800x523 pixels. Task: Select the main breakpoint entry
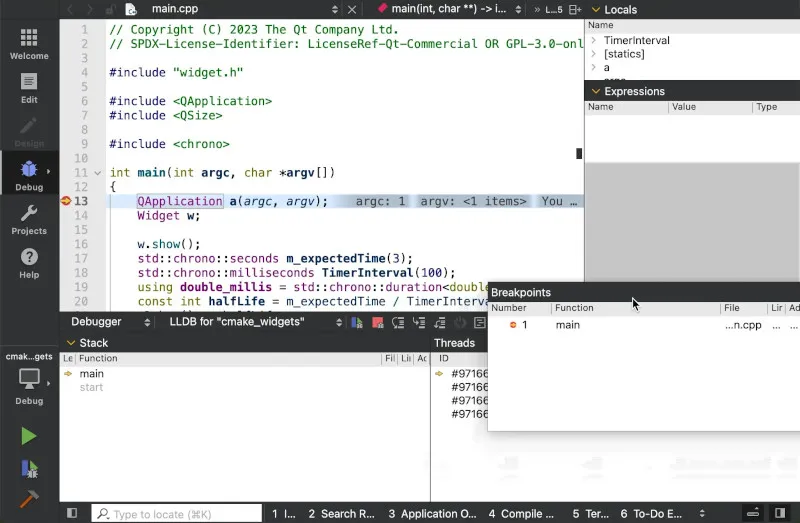point(567,325)
